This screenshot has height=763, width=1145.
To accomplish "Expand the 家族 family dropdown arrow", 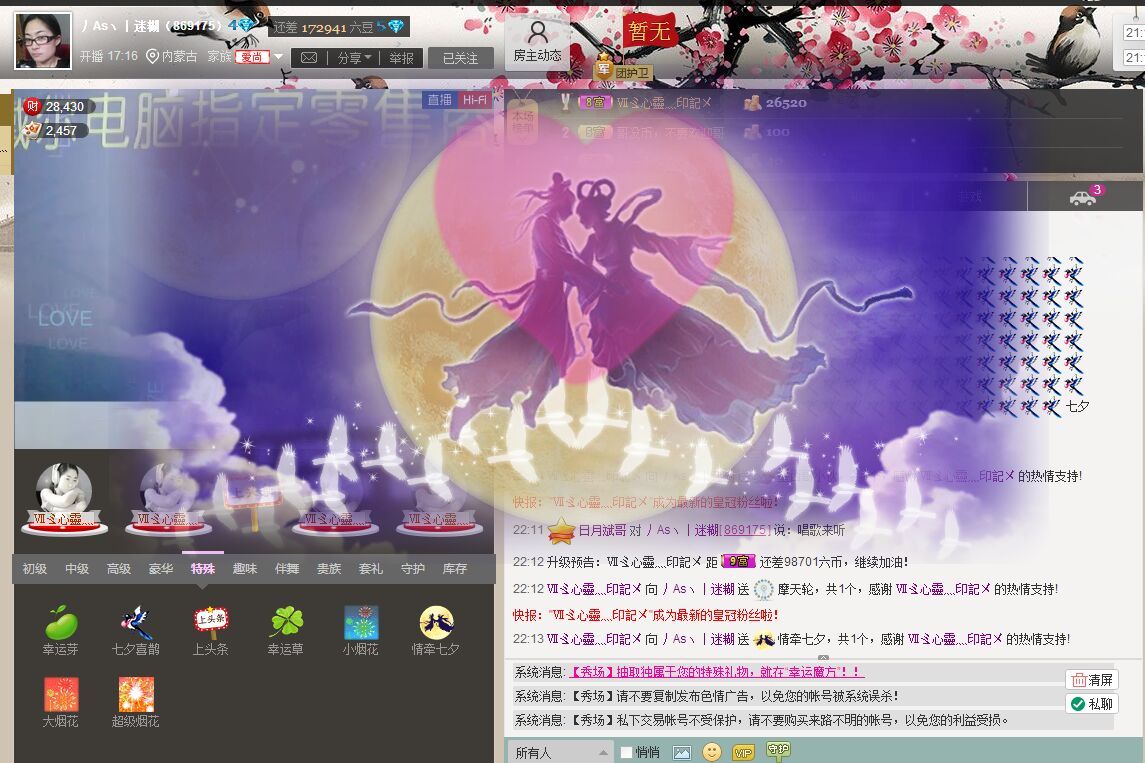I will click(278, 57).
